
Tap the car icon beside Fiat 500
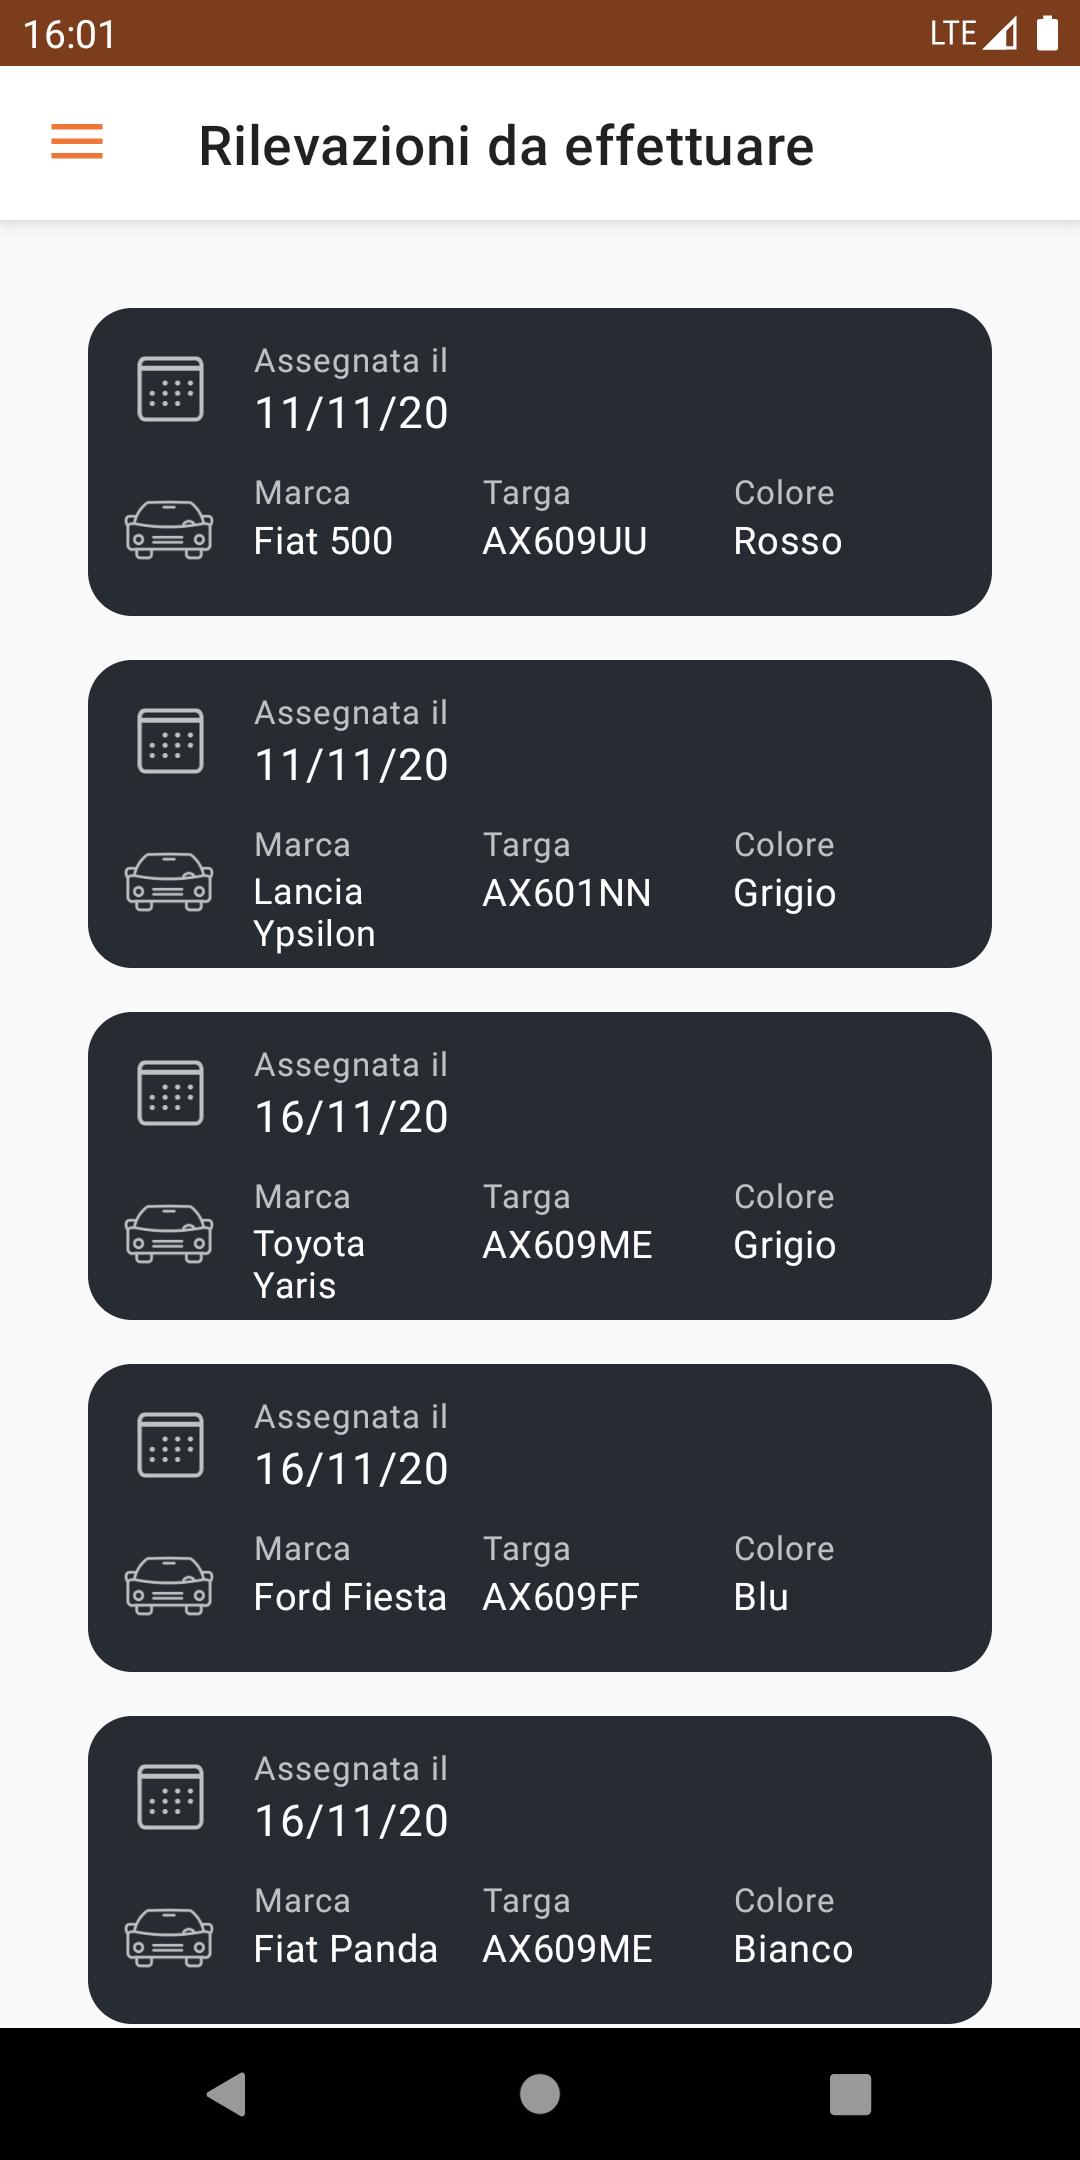coord(169,529)
